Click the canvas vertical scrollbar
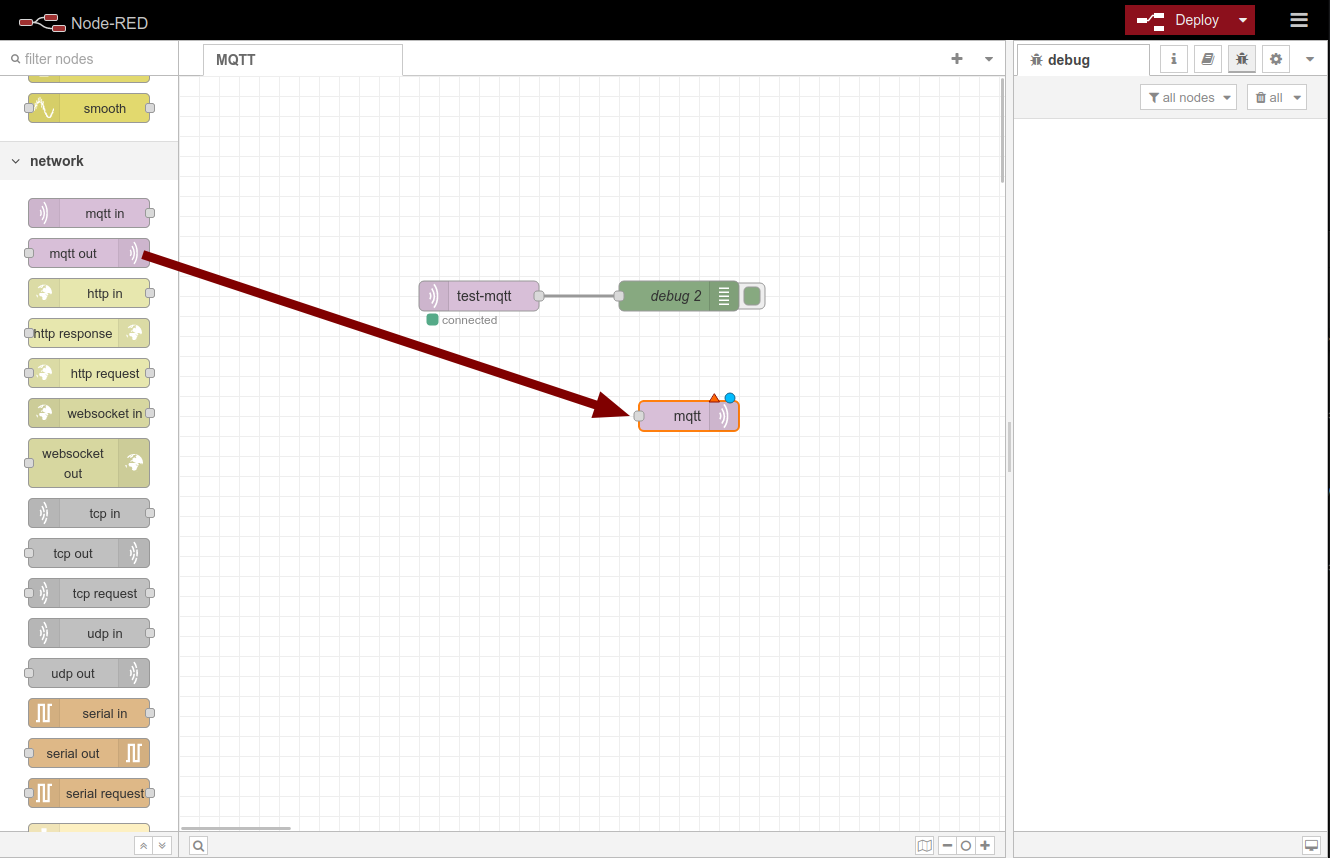This screenshot has width=1330, height=858. (x=1002, y=130)
